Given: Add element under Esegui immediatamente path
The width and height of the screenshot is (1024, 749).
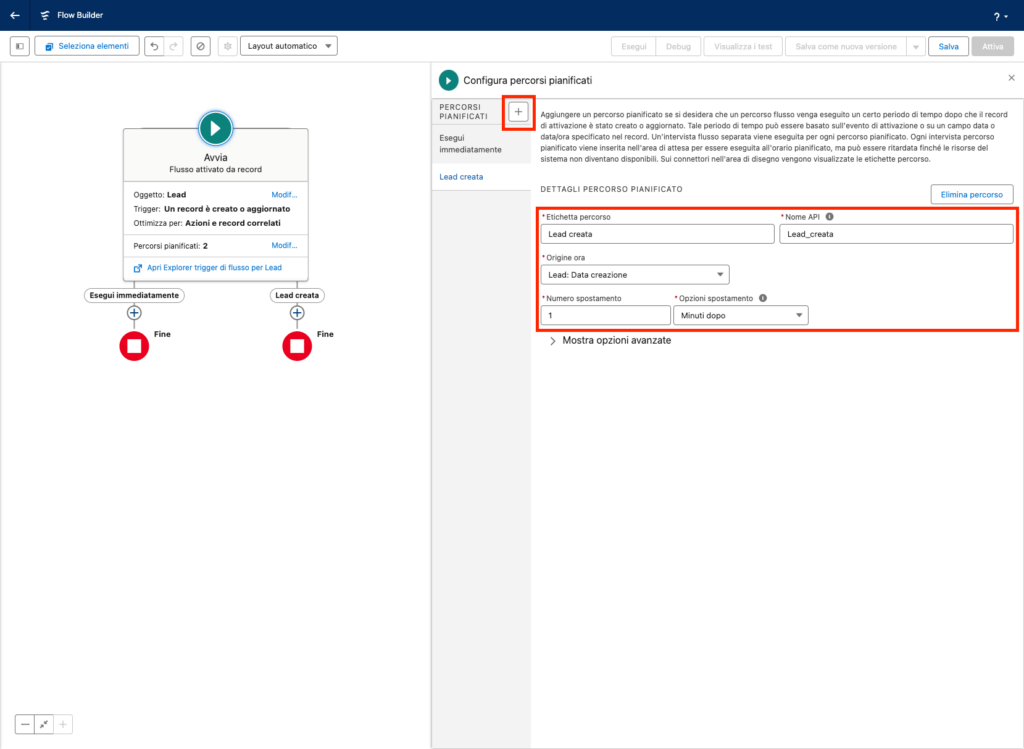Looking at the screenshot, I should pyautogui.click(x=133, y=313).
